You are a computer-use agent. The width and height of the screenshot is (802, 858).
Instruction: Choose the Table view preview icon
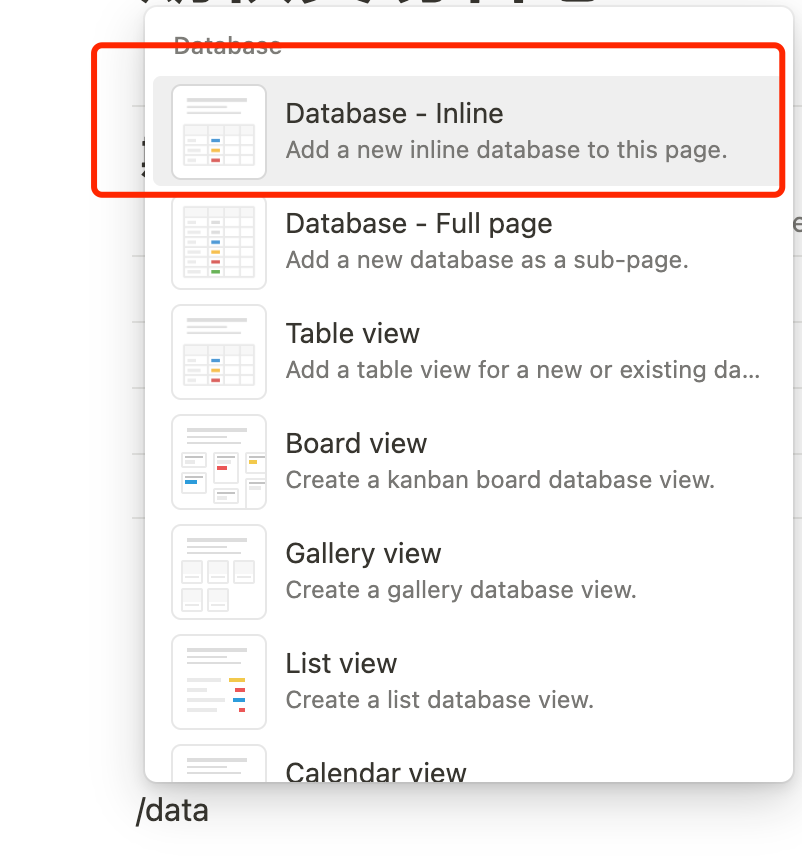pos(219,352)
